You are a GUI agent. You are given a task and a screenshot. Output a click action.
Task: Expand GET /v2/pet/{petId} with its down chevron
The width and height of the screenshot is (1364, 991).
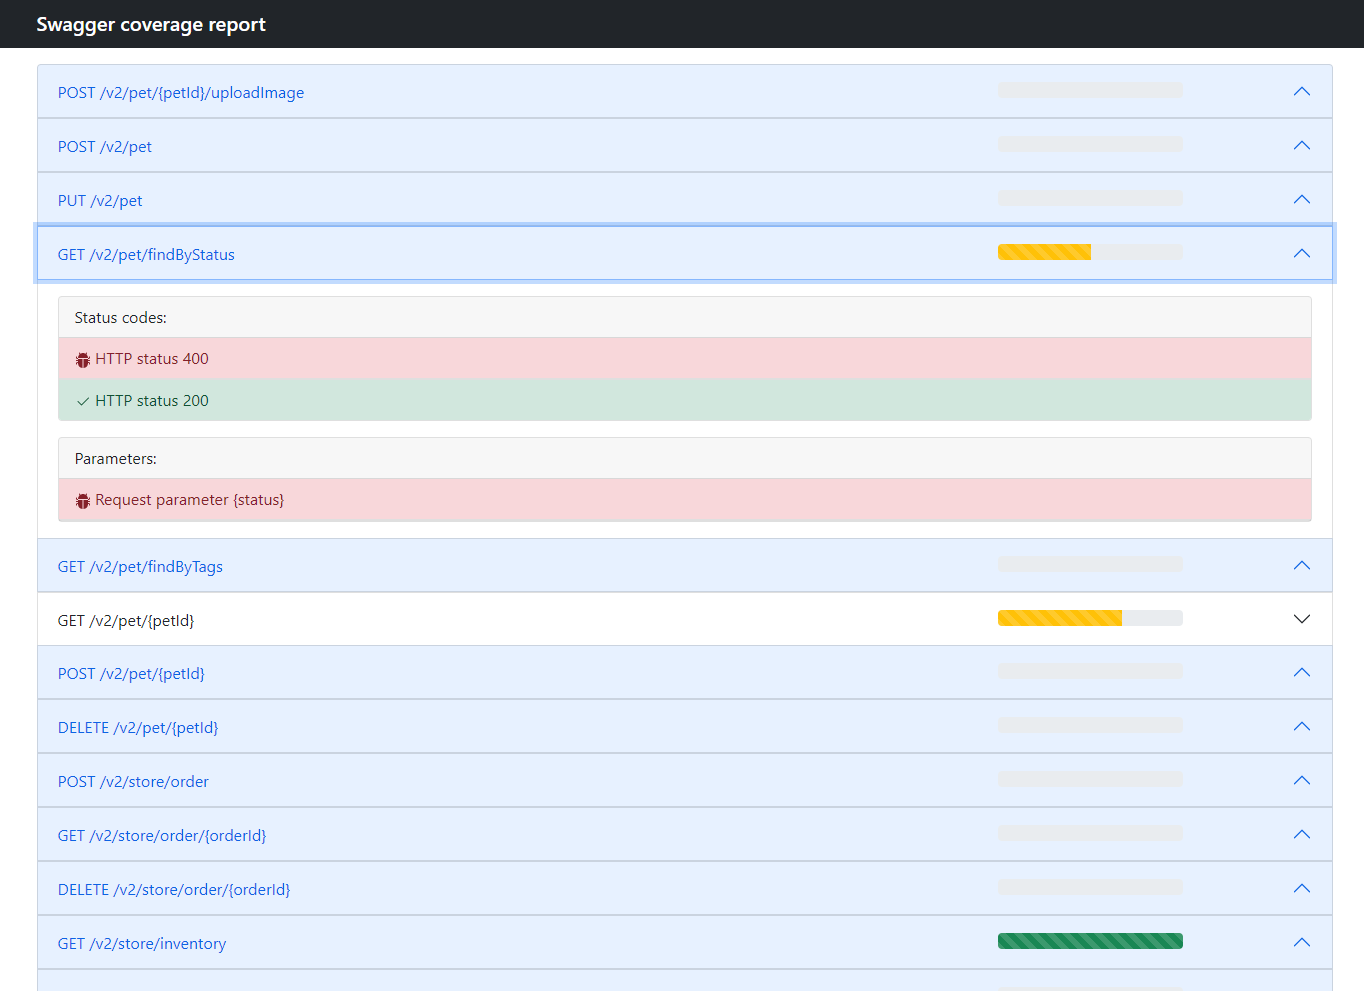point(1301,620)
